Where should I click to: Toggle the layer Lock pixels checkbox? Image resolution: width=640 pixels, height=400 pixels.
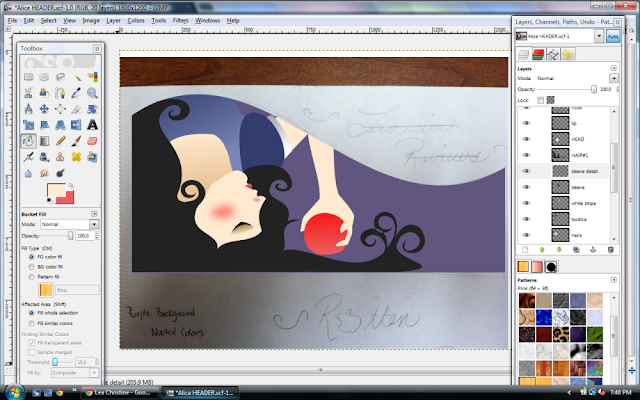[540, 100]
